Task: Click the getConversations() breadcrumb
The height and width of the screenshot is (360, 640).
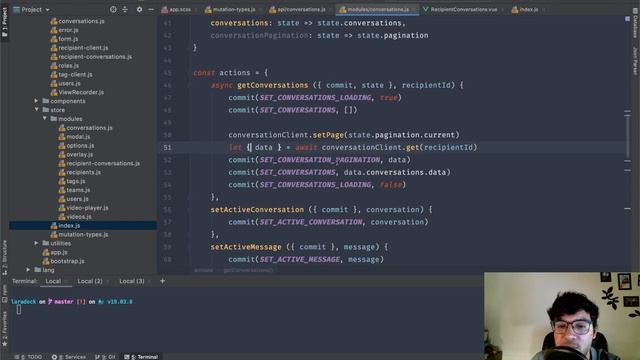Action: pyautogui.click(x=248, y=270)
